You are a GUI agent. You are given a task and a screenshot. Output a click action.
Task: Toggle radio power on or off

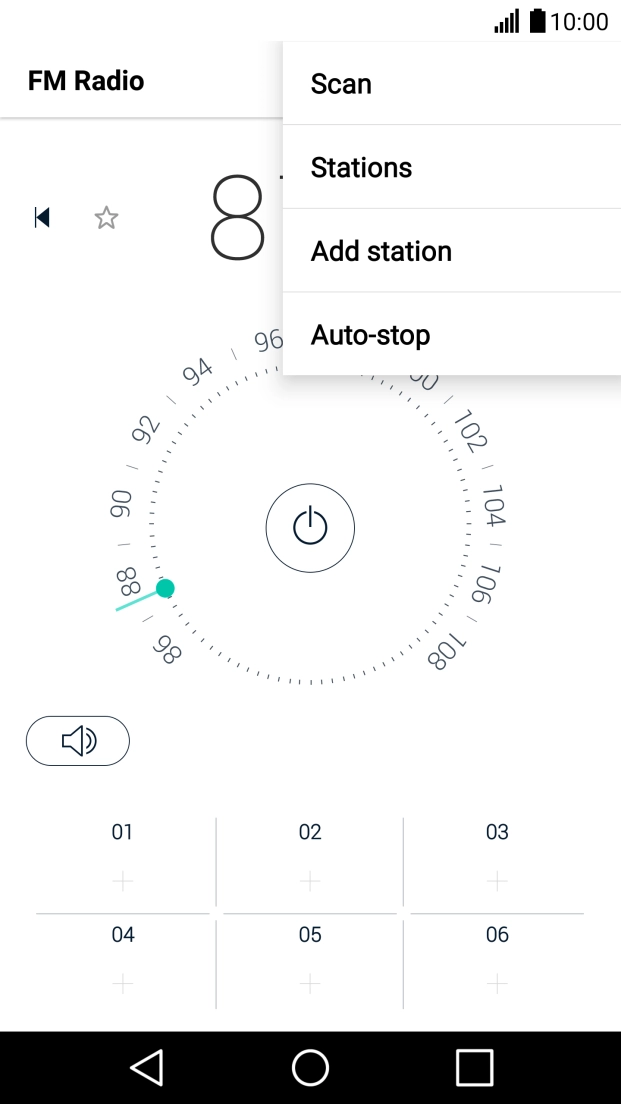pyautogui.click(x=310, y=527)
